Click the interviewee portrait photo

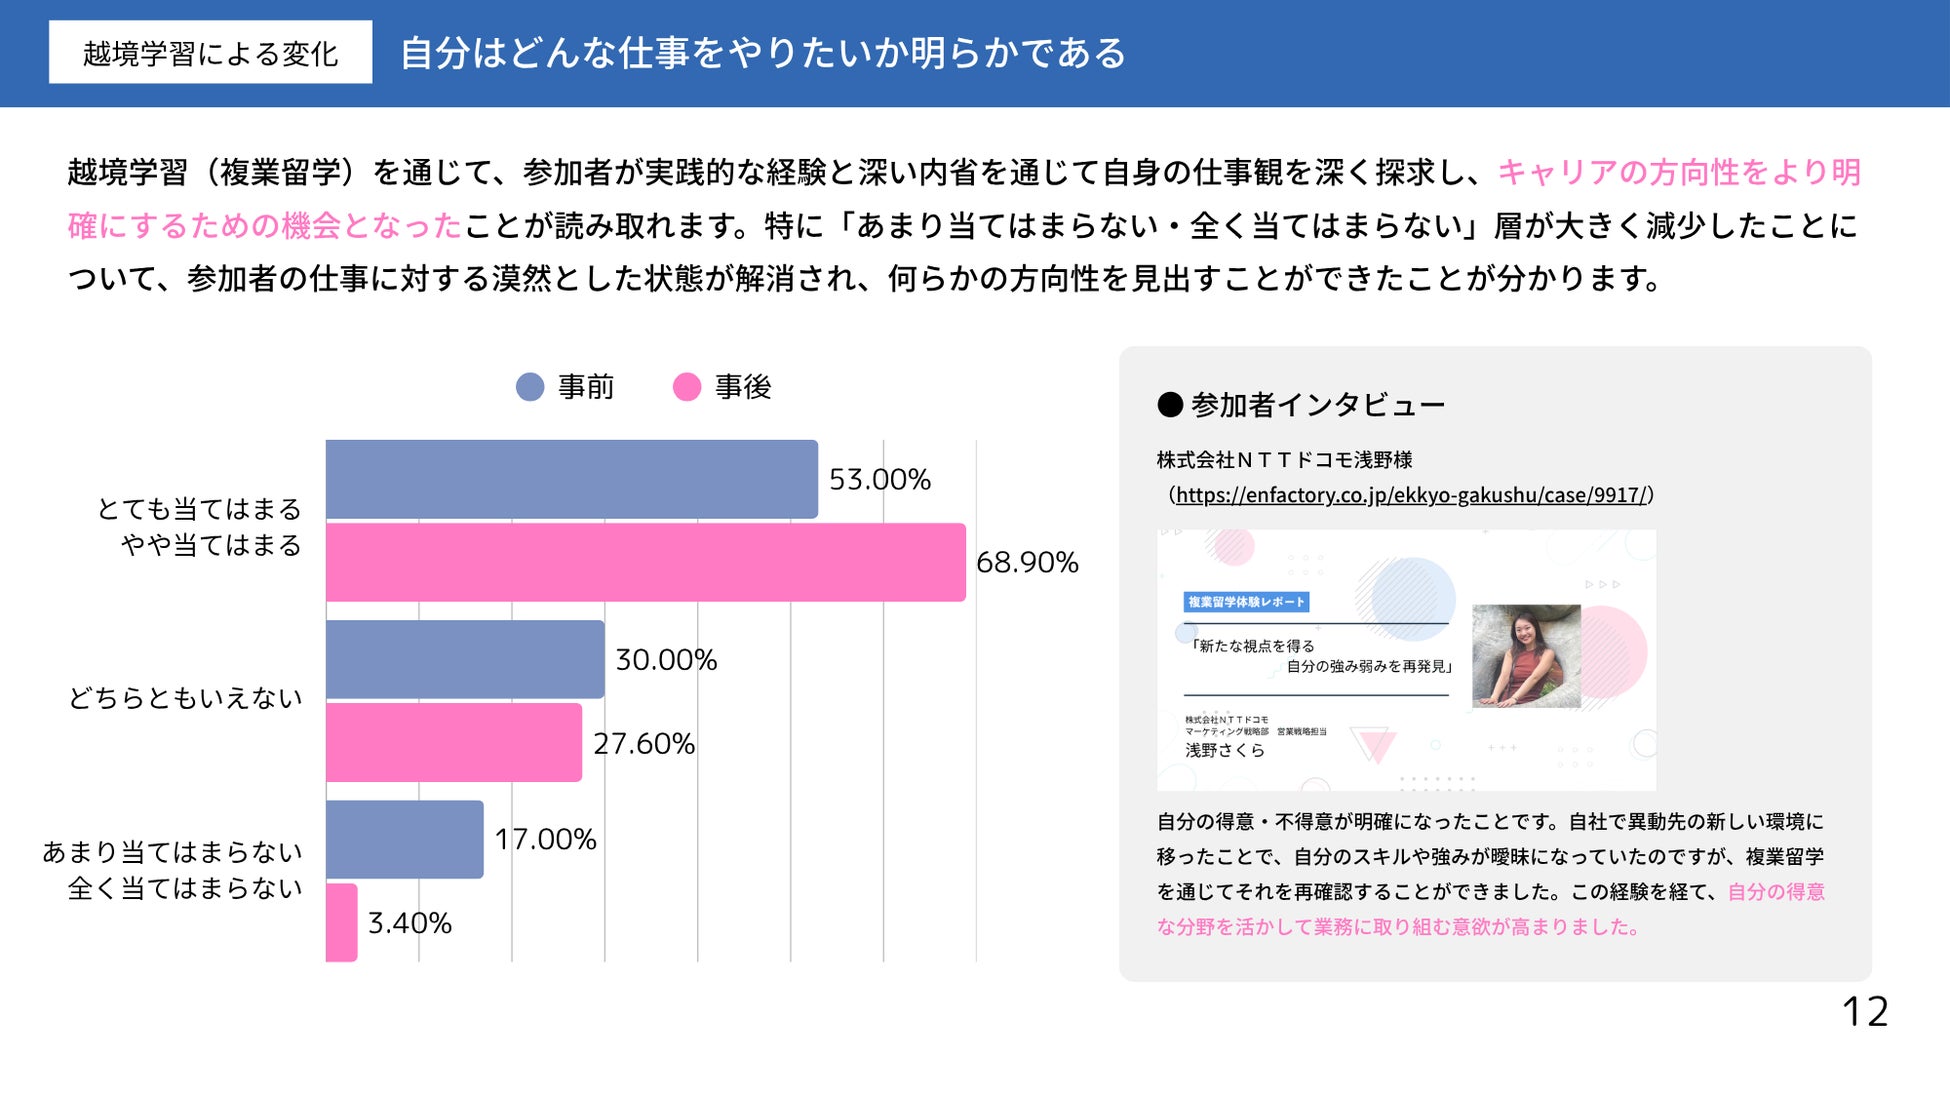pos(1526,656)
